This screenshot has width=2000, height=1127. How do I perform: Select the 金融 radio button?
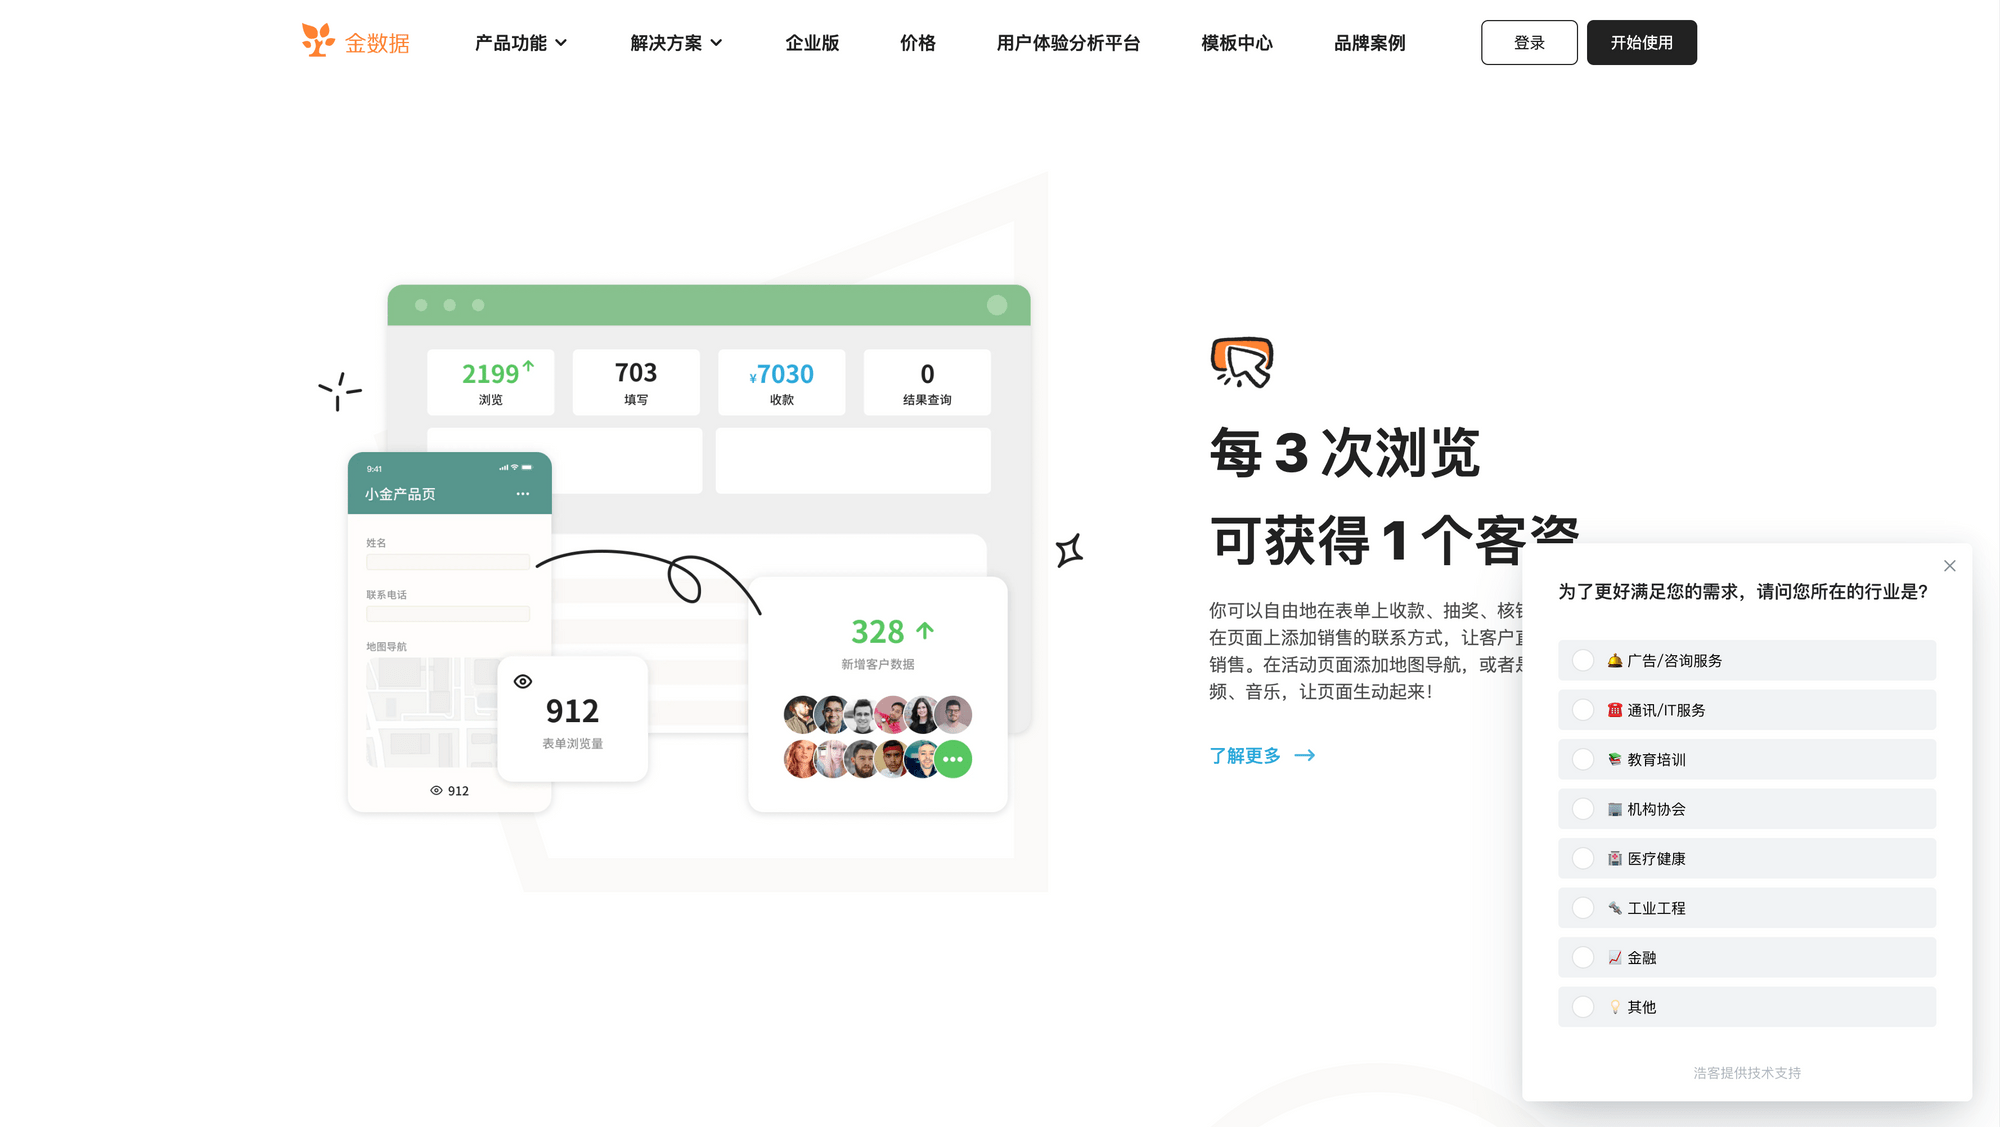[x=1582, y=957]
